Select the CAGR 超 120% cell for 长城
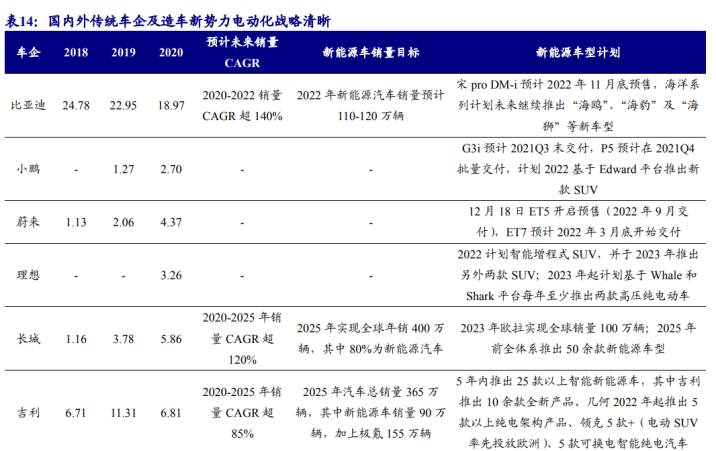 [x=242, y=339]
